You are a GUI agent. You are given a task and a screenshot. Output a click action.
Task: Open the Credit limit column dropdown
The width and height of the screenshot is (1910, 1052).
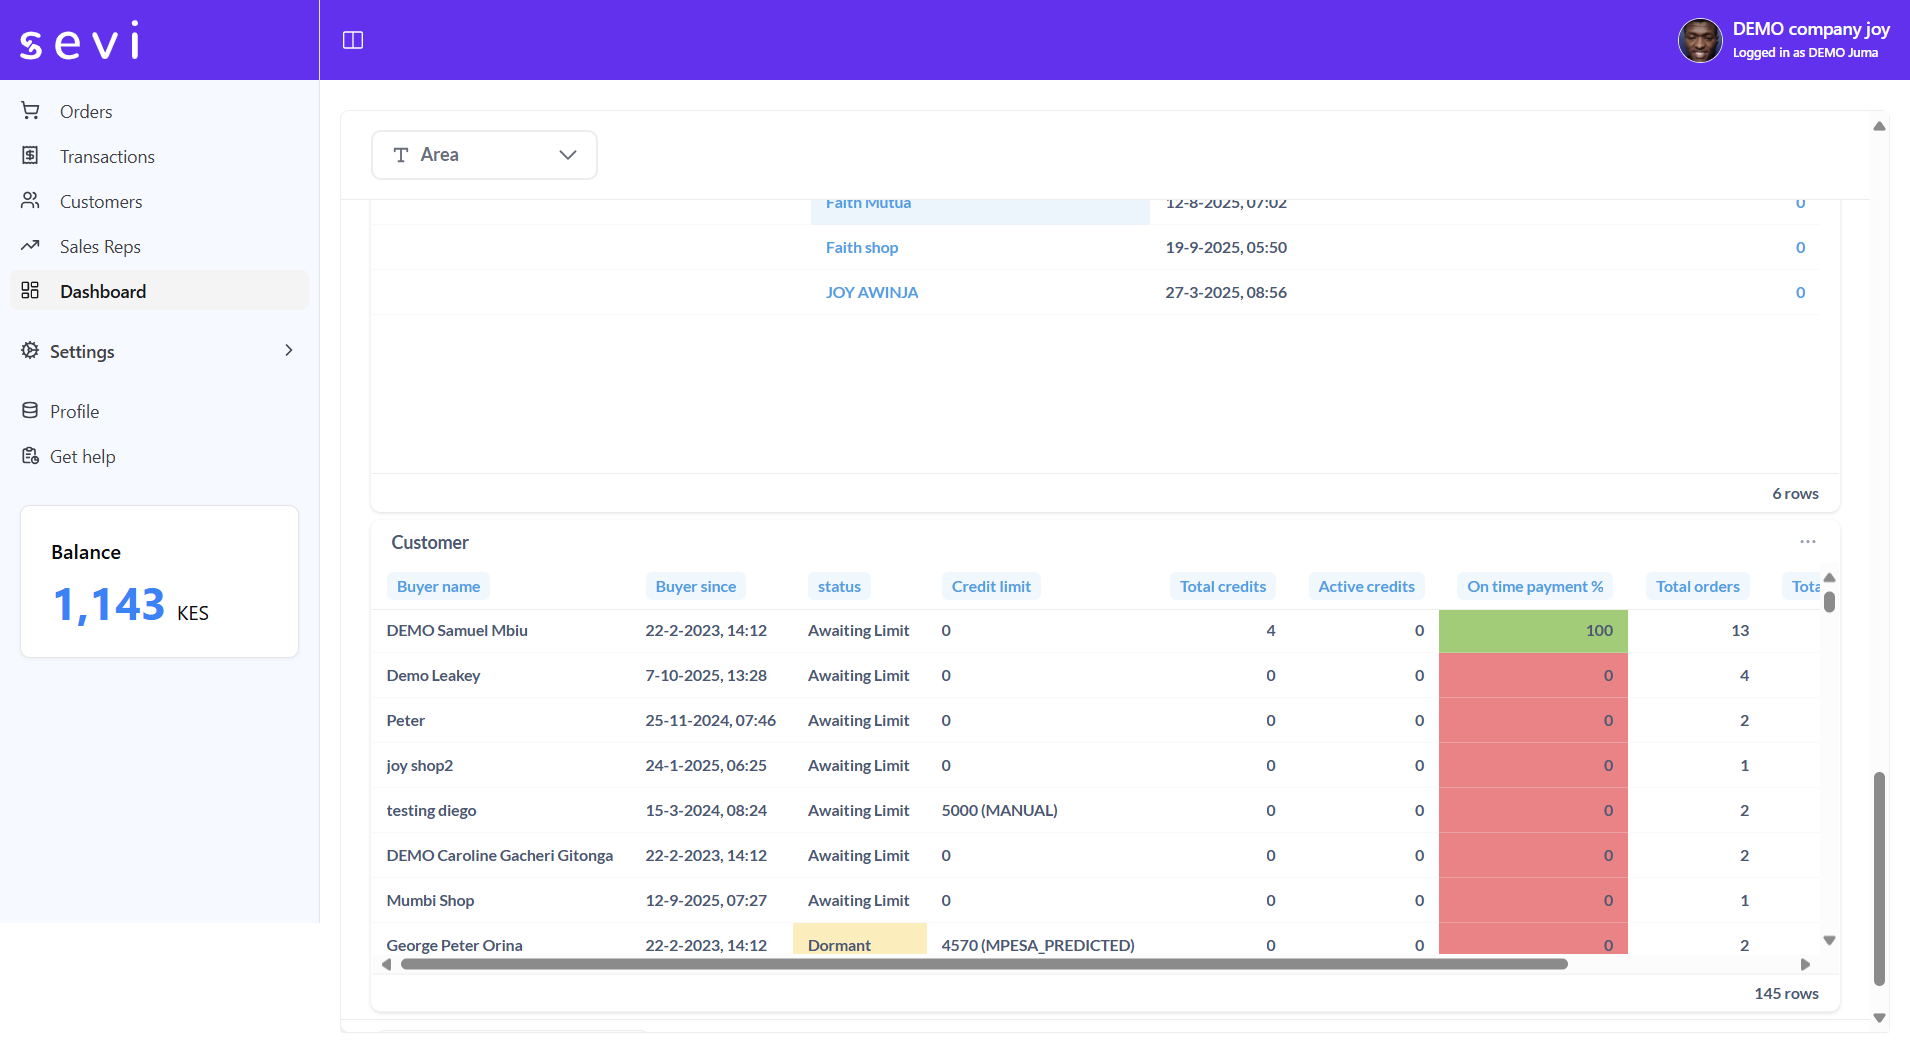[x=991, y=586]
